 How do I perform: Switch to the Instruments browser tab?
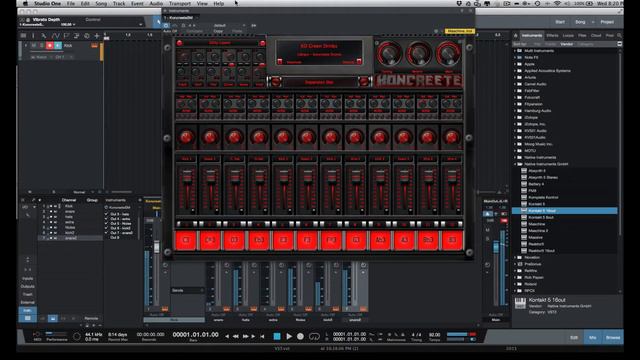point(532,36)
